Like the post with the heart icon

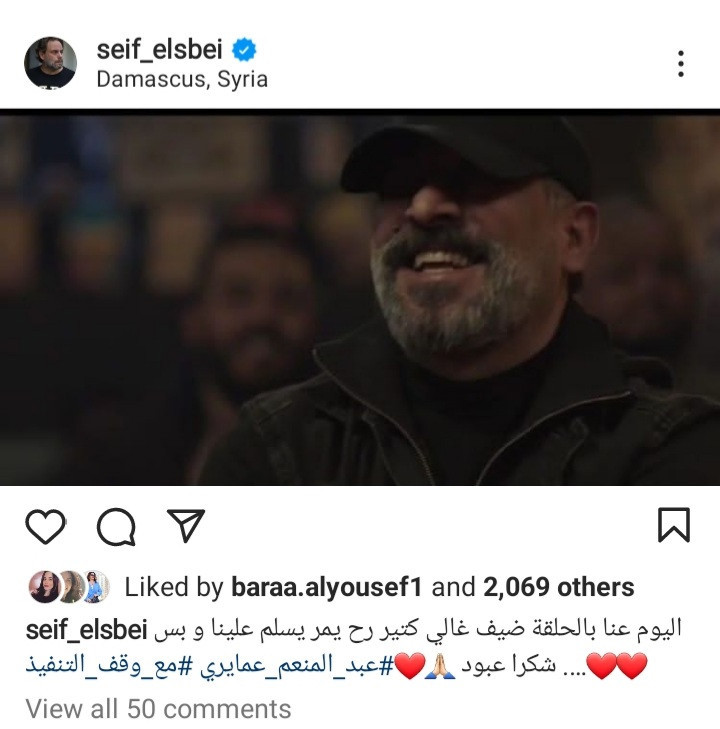46,526
